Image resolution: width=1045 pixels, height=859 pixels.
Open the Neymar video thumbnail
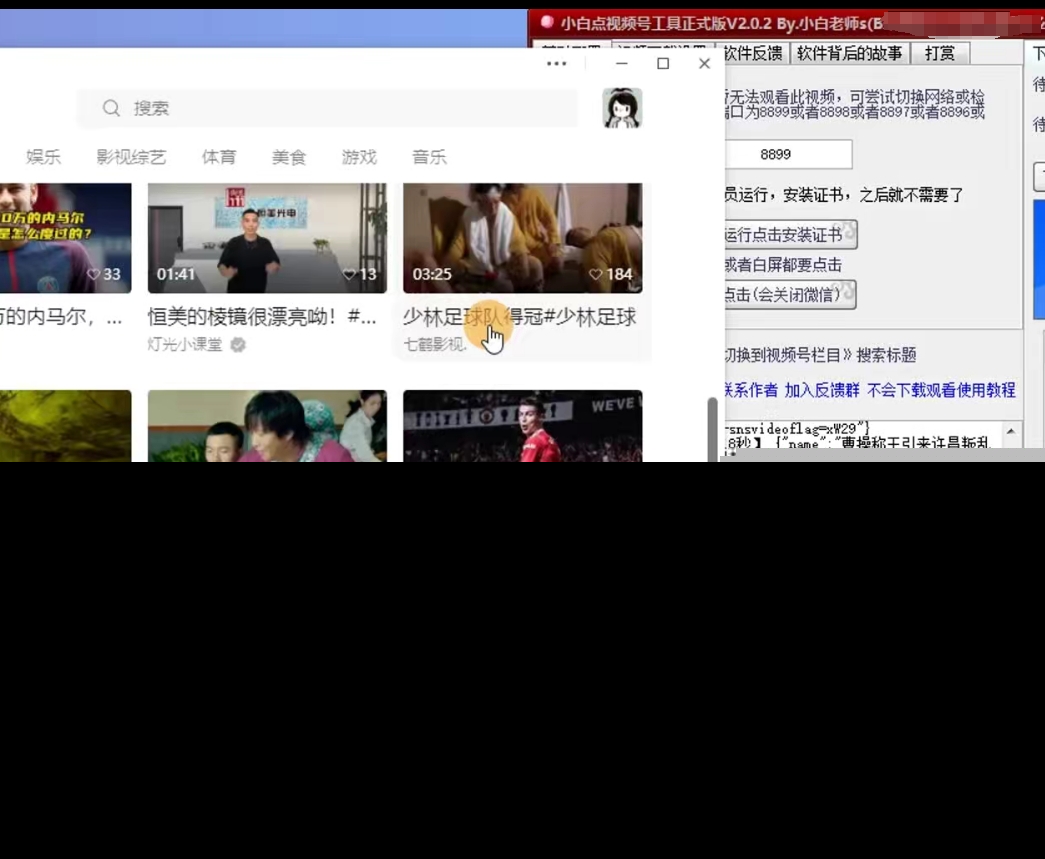[65, 238]
